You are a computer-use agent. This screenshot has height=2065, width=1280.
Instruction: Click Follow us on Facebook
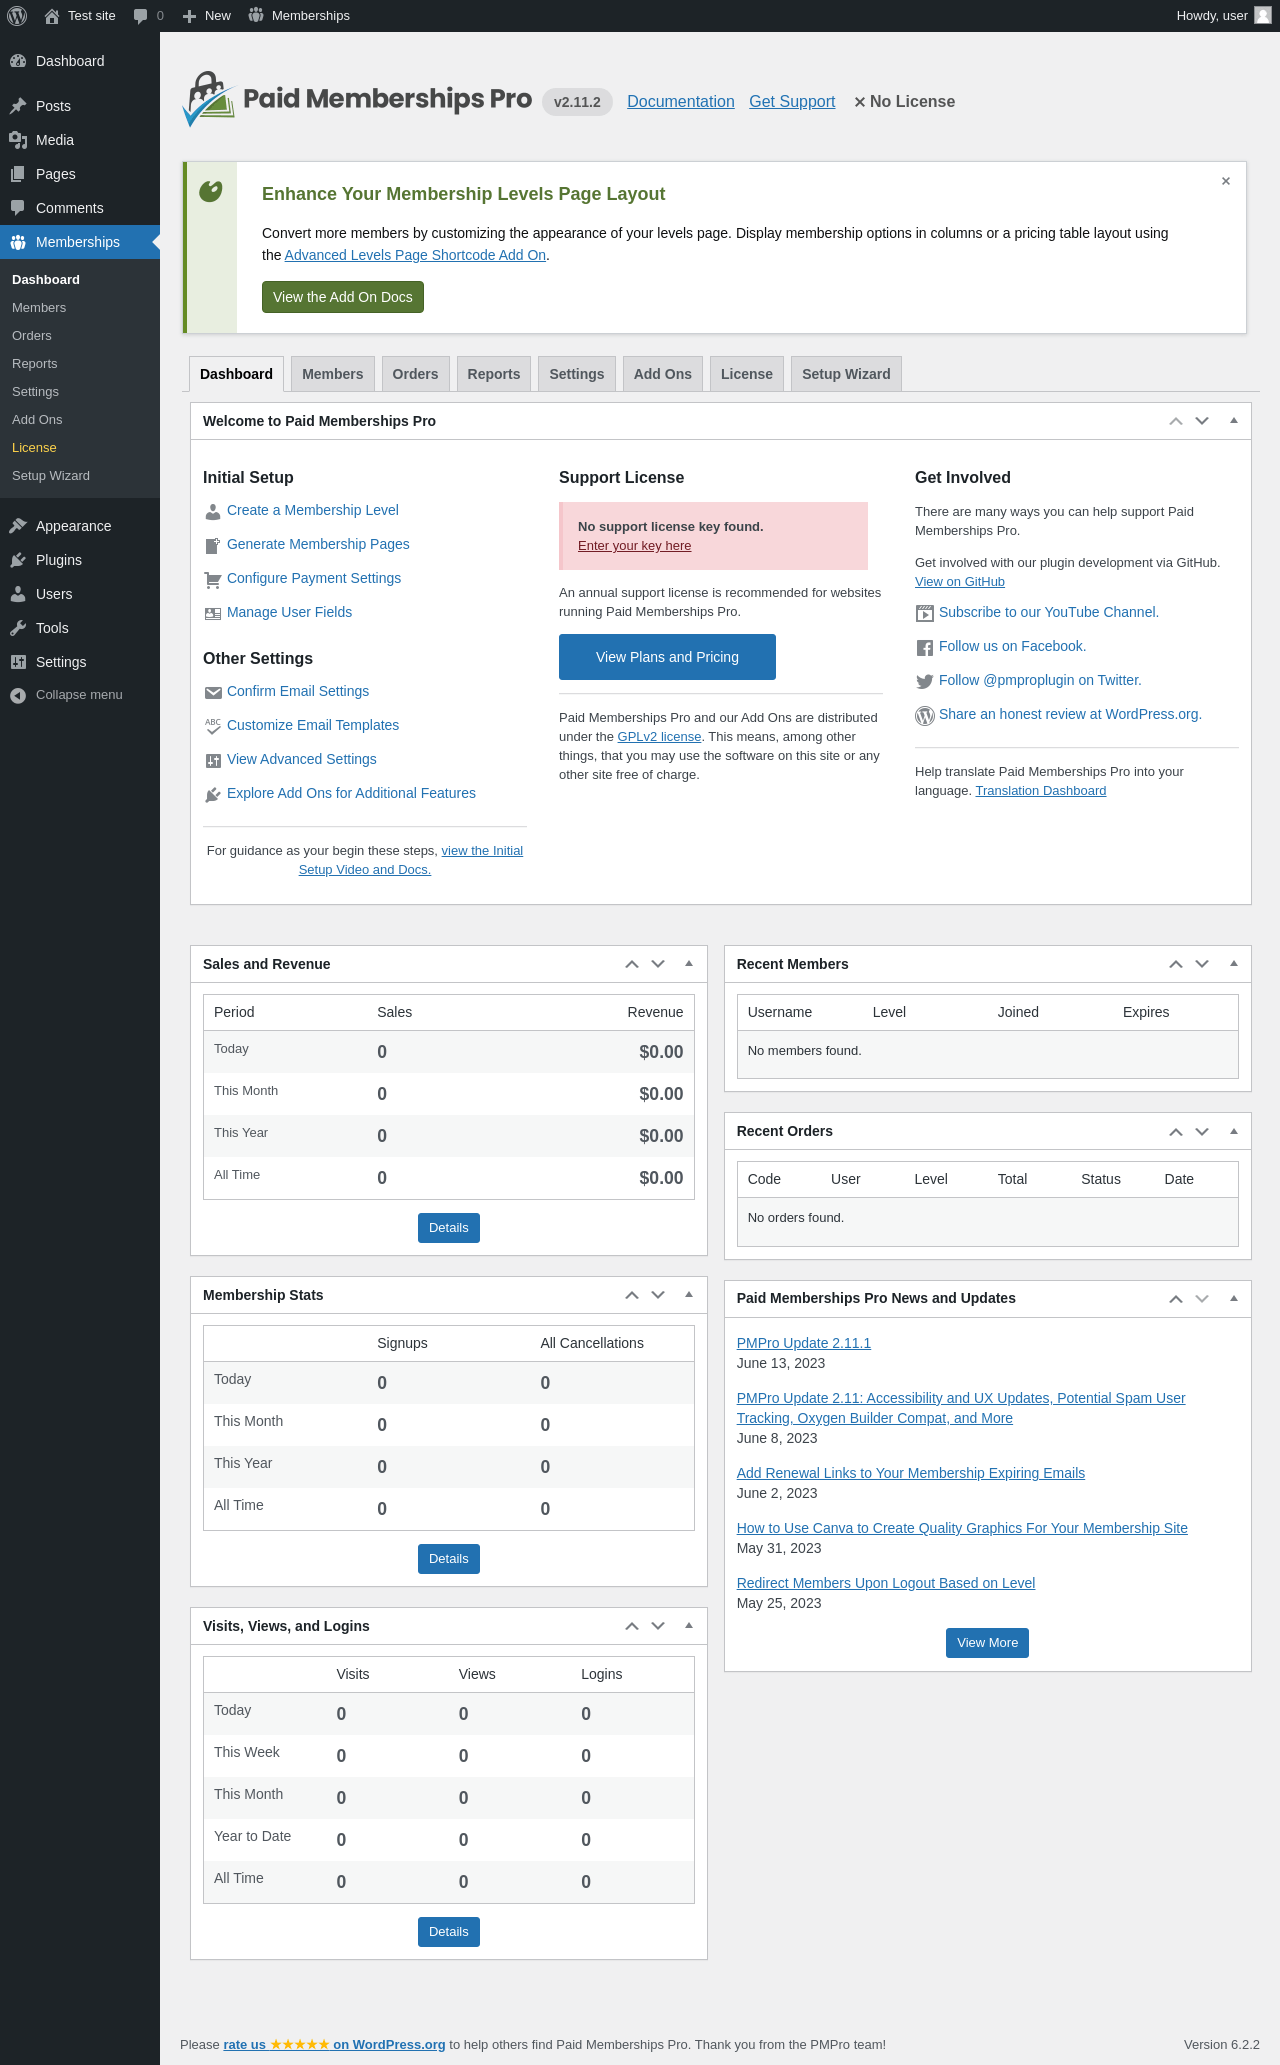click(1012, 646)
